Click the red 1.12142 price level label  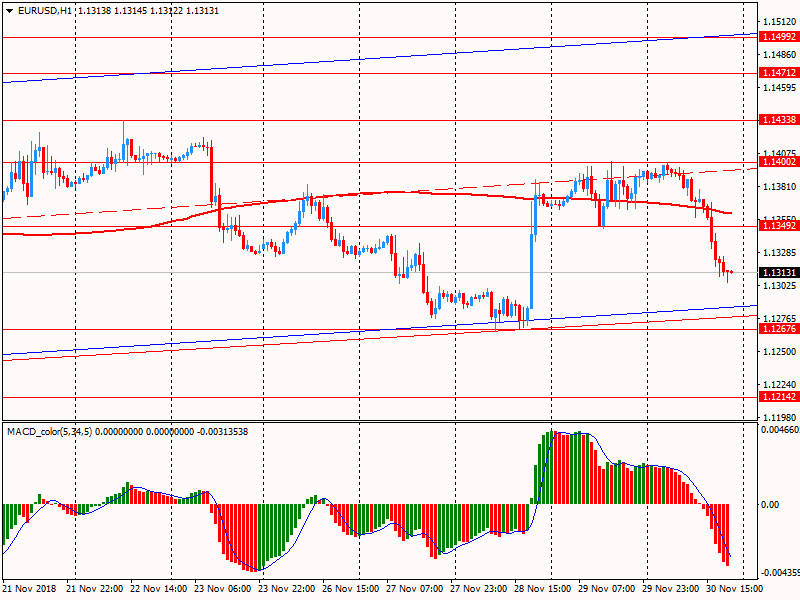pyautogui.click(x=778, y=396)
